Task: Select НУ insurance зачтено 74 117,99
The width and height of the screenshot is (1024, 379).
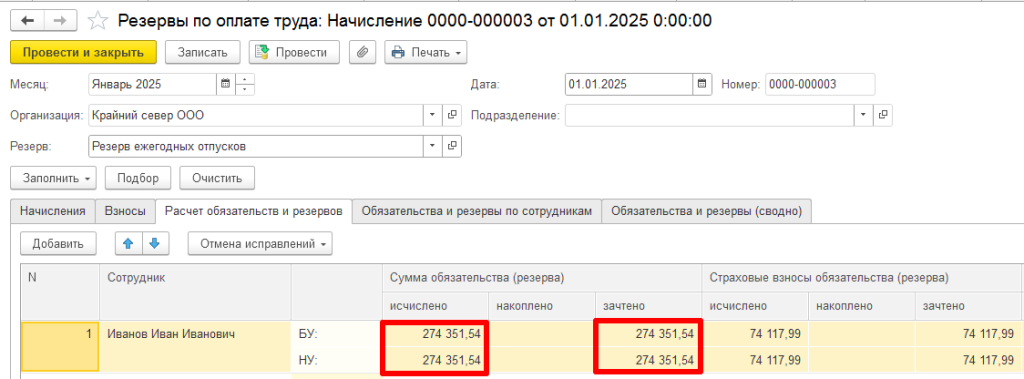Action: tap(968, 359)
